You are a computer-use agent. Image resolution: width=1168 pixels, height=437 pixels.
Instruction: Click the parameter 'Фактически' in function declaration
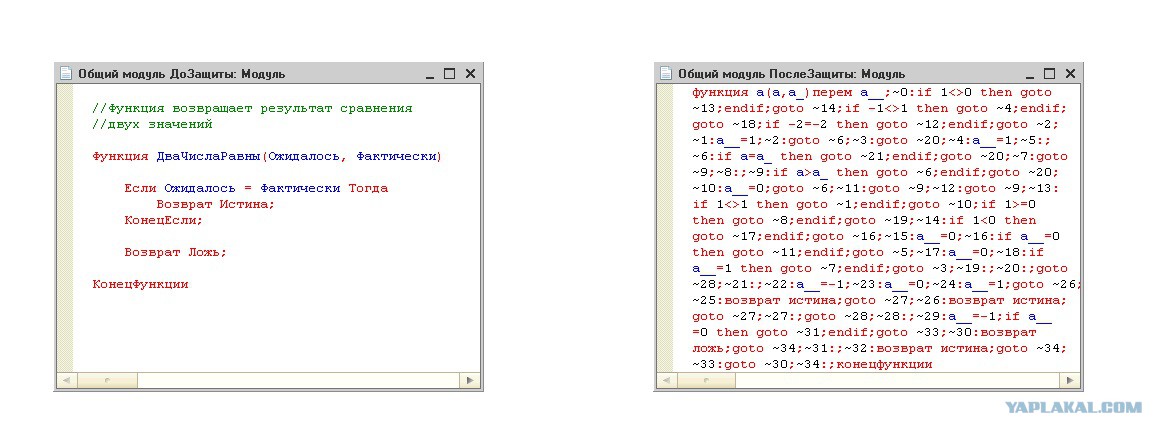click(x=396, y=156)
